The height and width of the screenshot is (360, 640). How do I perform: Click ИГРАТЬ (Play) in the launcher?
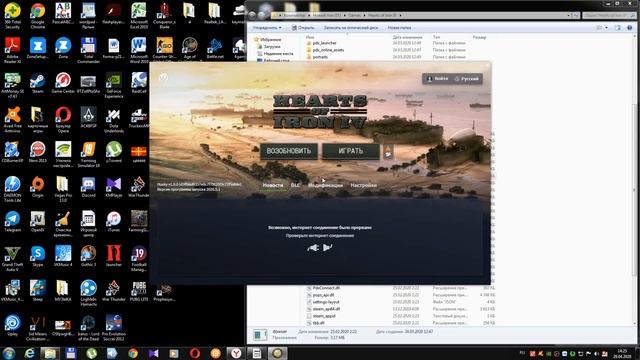[351, 151]
